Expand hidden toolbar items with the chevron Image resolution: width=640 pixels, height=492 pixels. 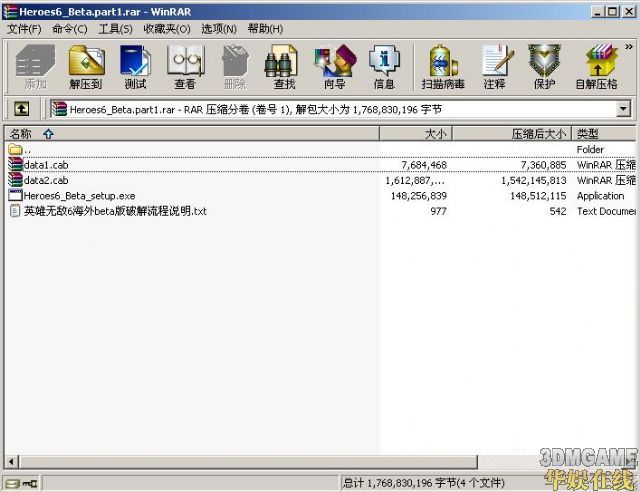[629, 47]
